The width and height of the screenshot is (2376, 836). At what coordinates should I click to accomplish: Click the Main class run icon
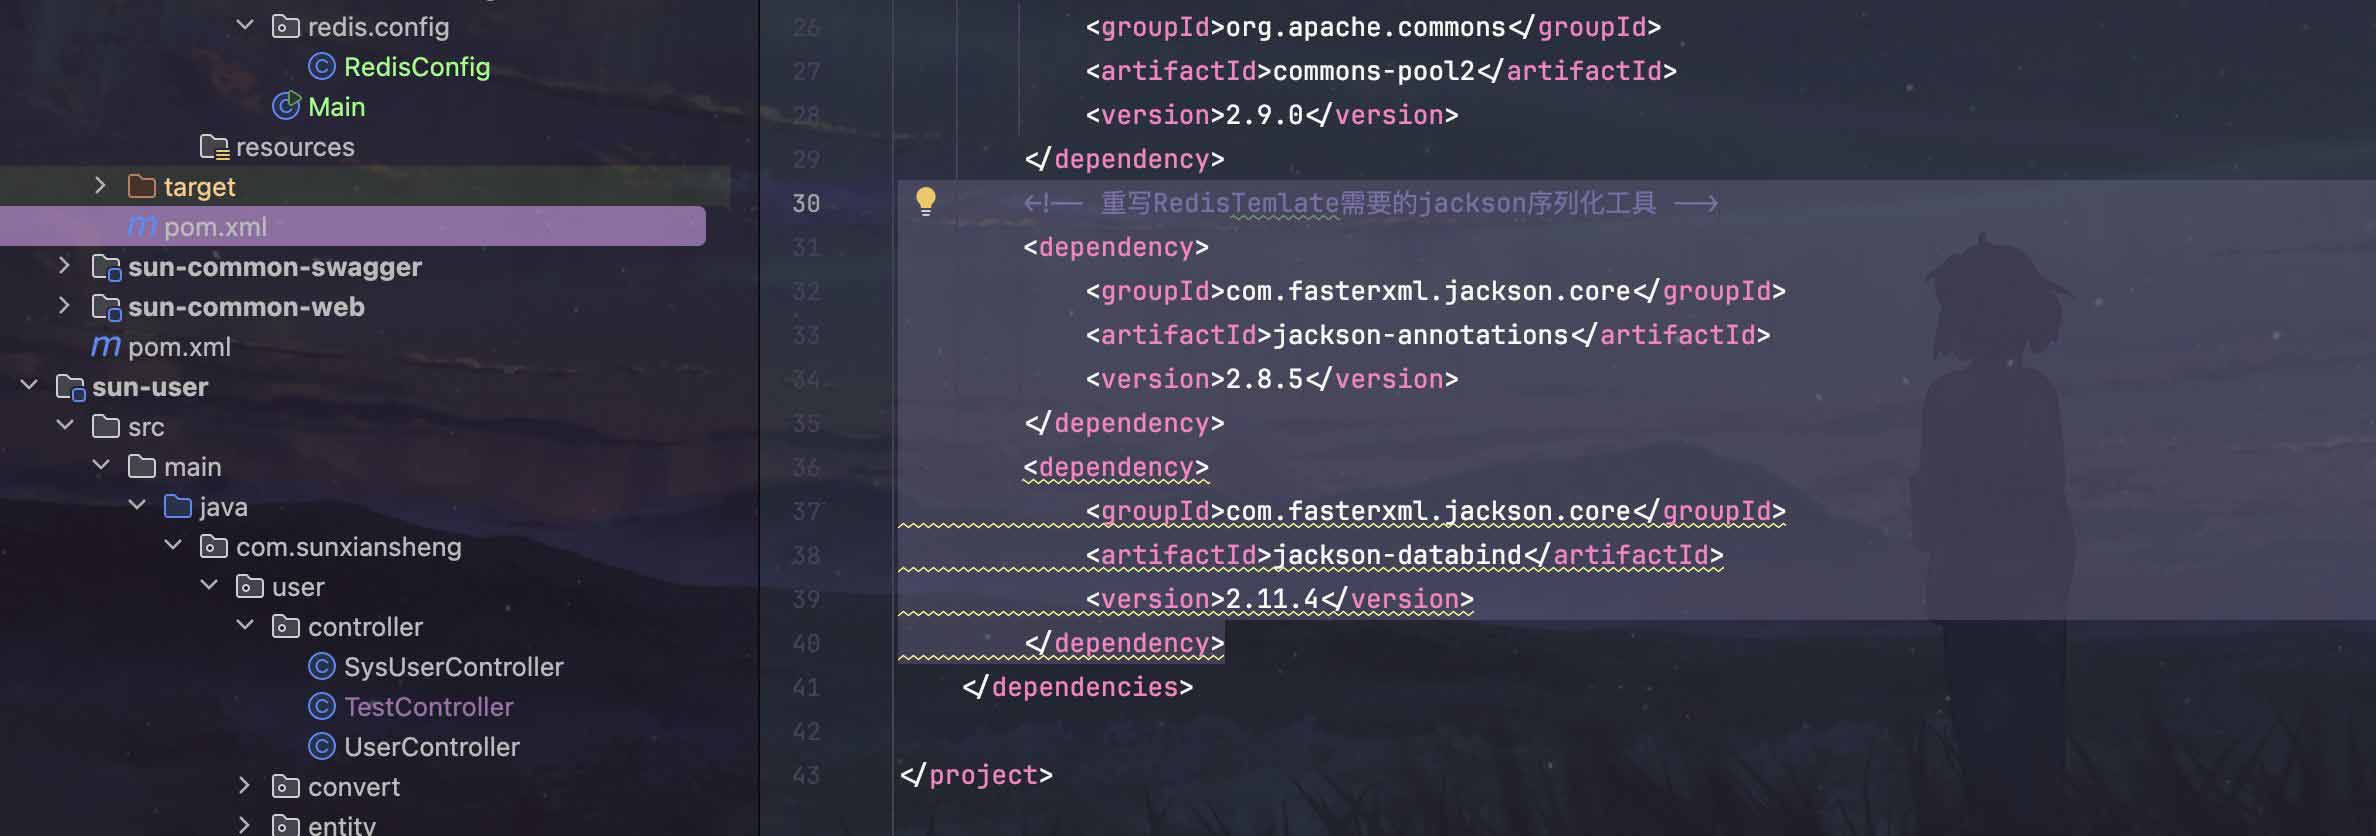pos(286,106)
